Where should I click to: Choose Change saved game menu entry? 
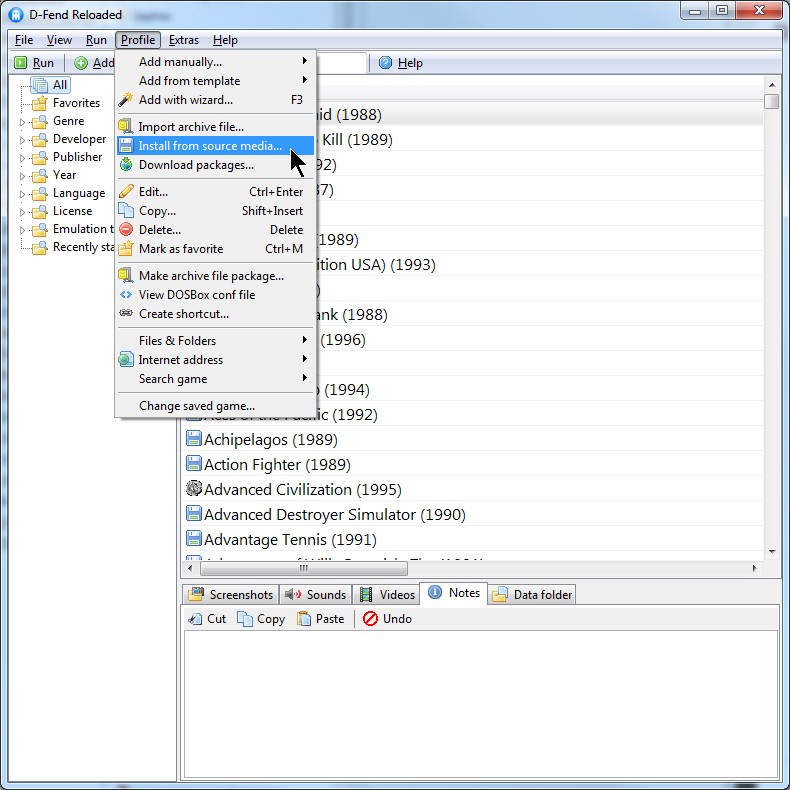click(x=216, y=406)
